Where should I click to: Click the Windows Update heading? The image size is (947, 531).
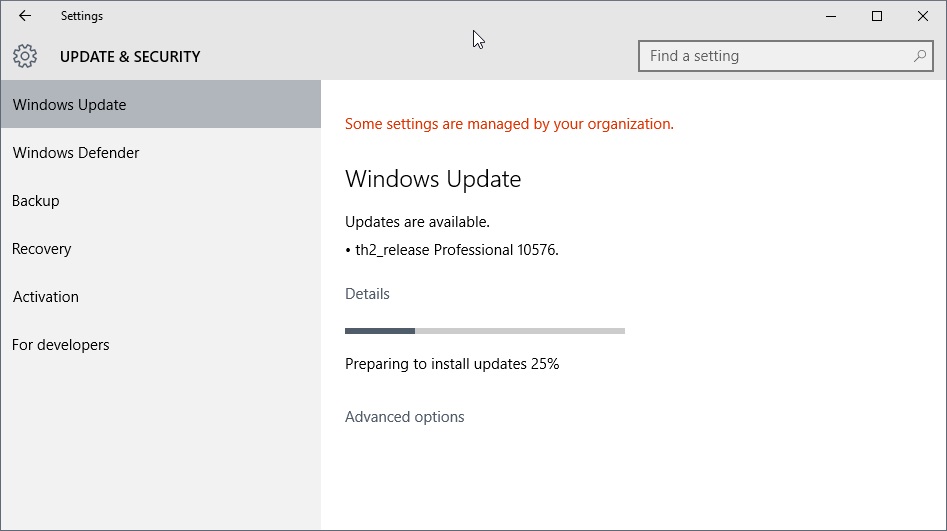(433, 179)
